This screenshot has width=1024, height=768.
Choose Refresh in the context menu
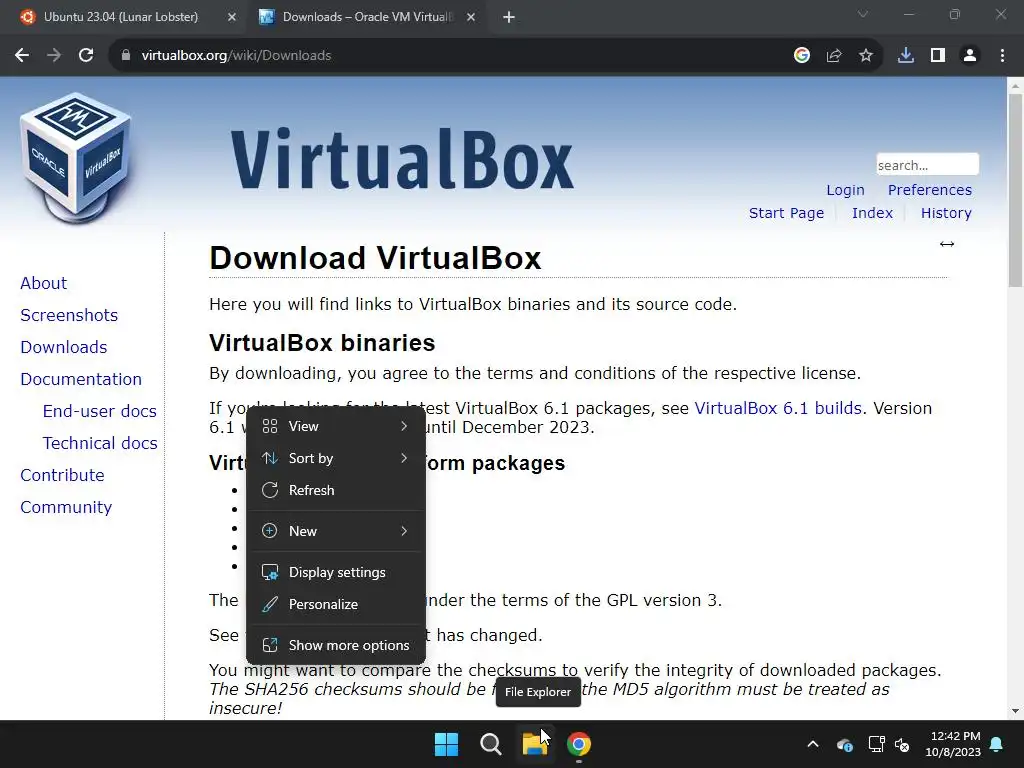[x=336, y=490]
